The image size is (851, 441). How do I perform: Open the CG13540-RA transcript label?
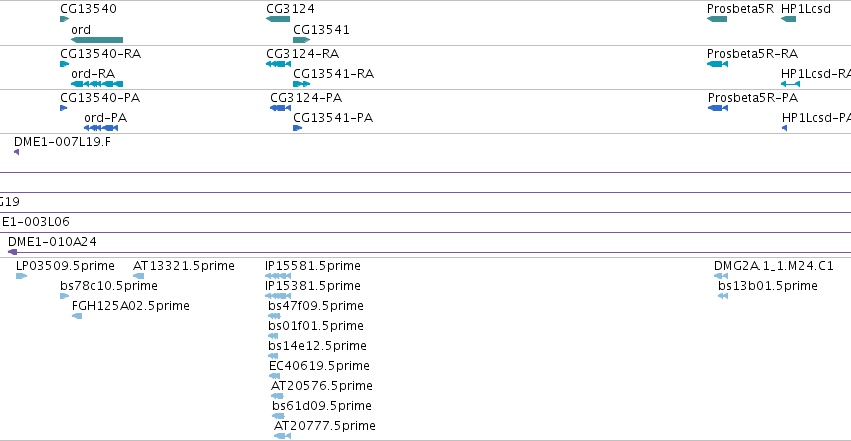(100, 54)
